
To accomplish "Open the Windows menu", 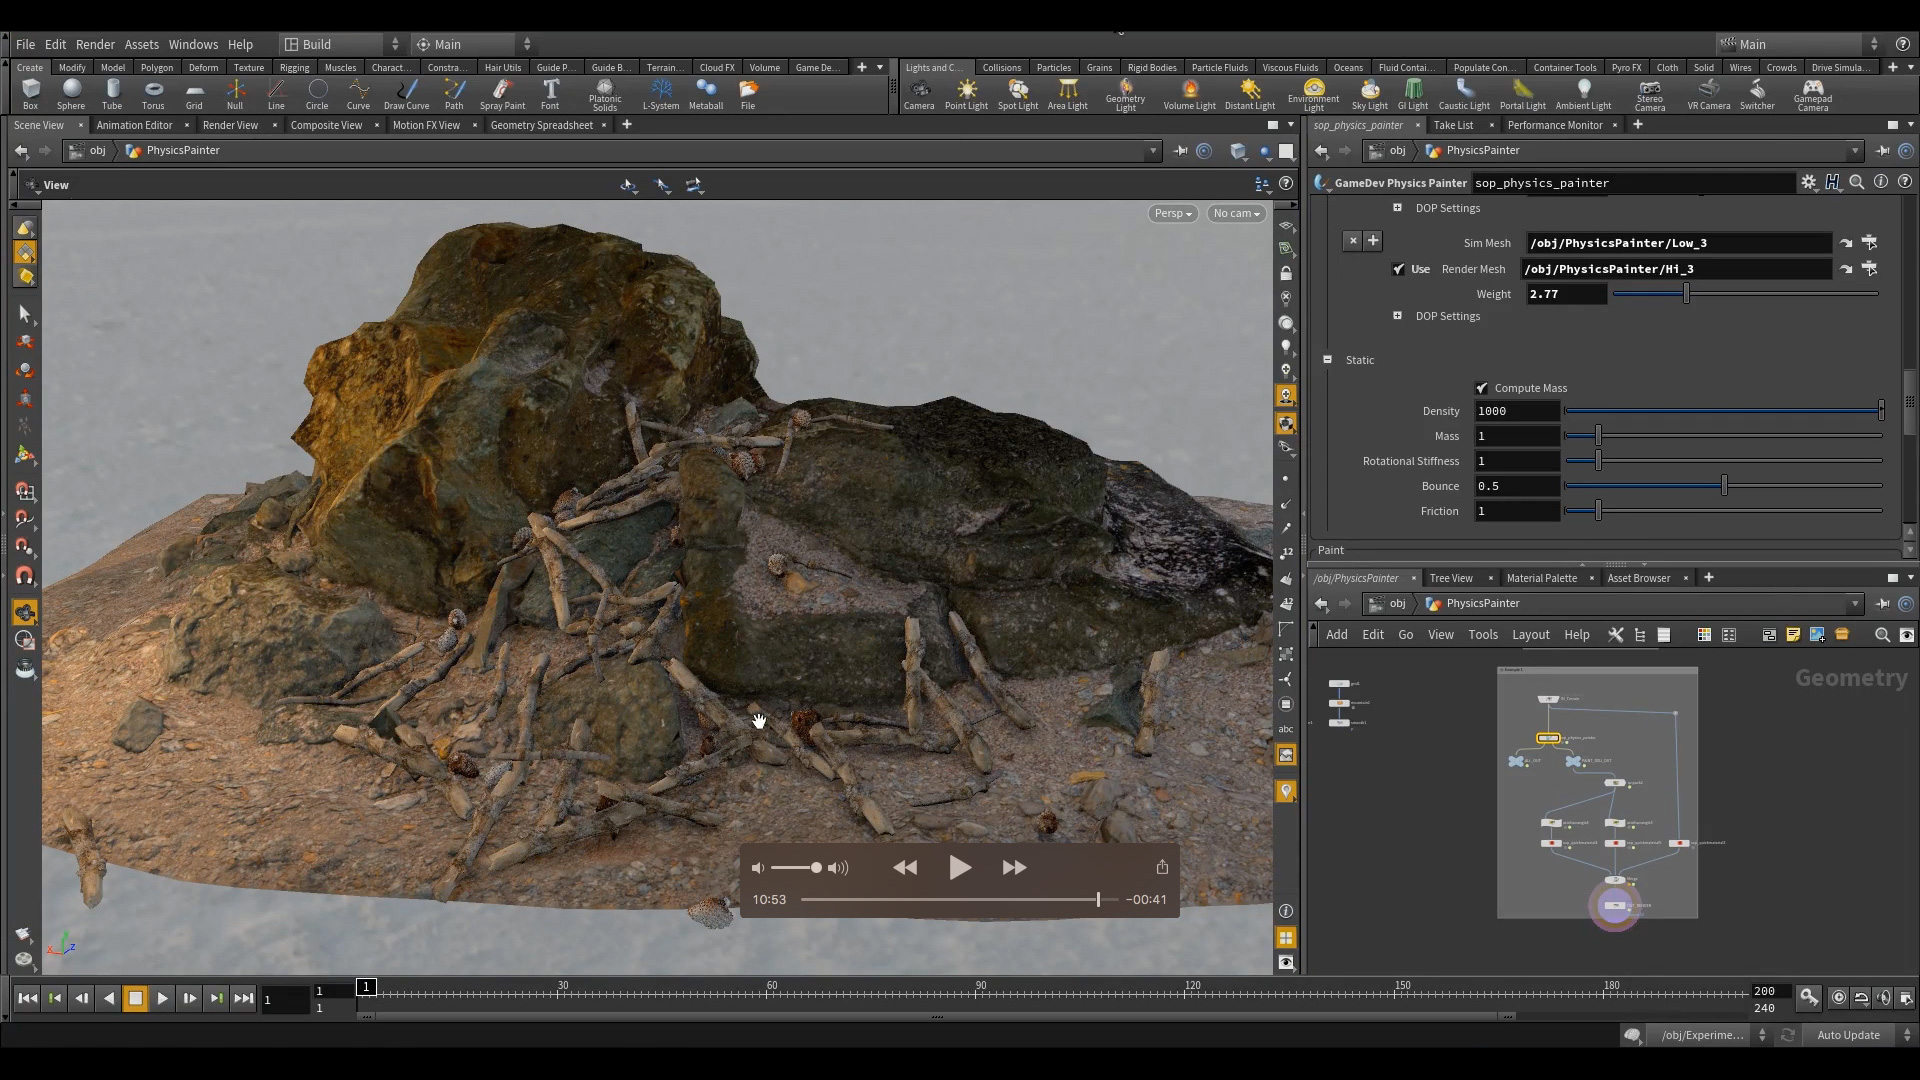I will 193,44.
